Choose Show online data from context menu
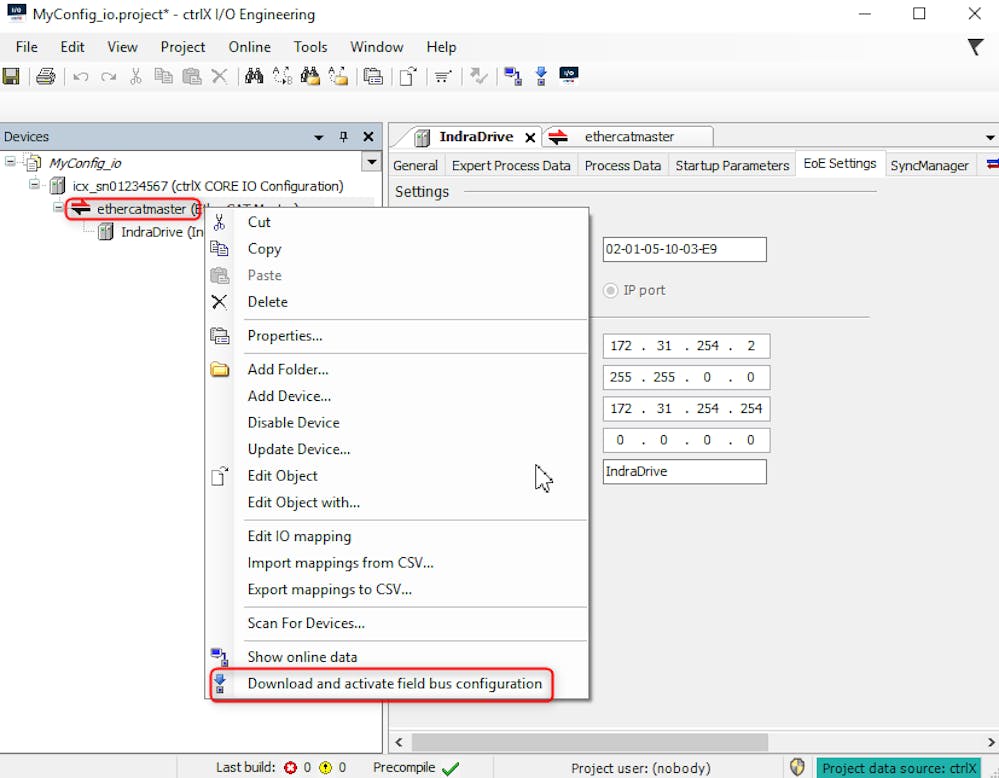 click(397, 657)
